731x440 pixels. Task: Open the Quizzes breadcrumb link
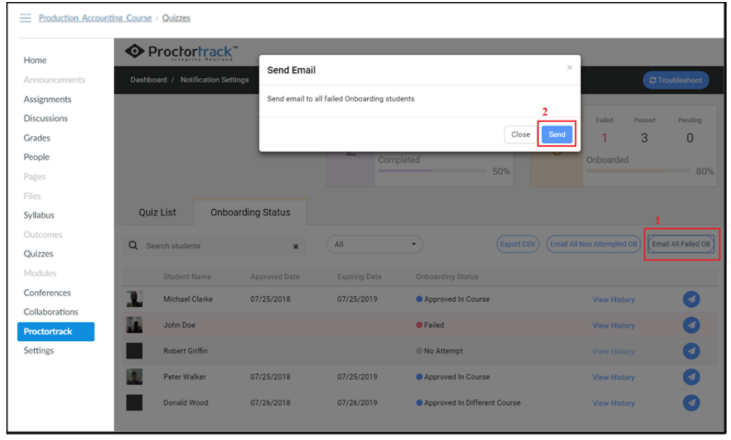pyautogui.click(x=176, y=18)
